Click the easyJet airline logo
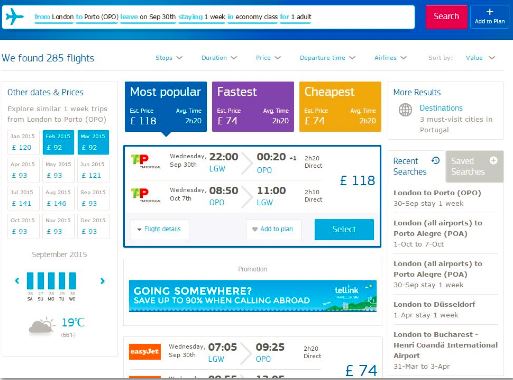The width and height of the screenshot is (513, 380). [145, 352]
